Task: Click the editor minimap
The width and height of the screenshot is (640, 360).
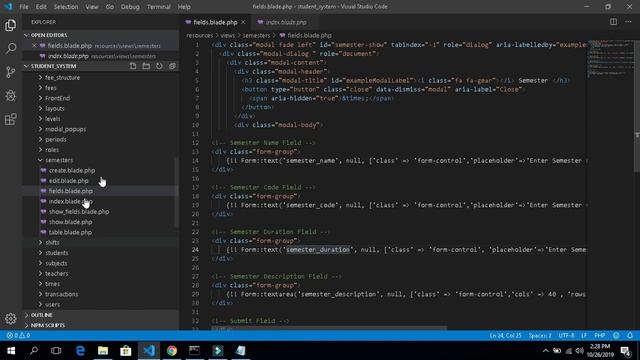Action: [610, 58]
